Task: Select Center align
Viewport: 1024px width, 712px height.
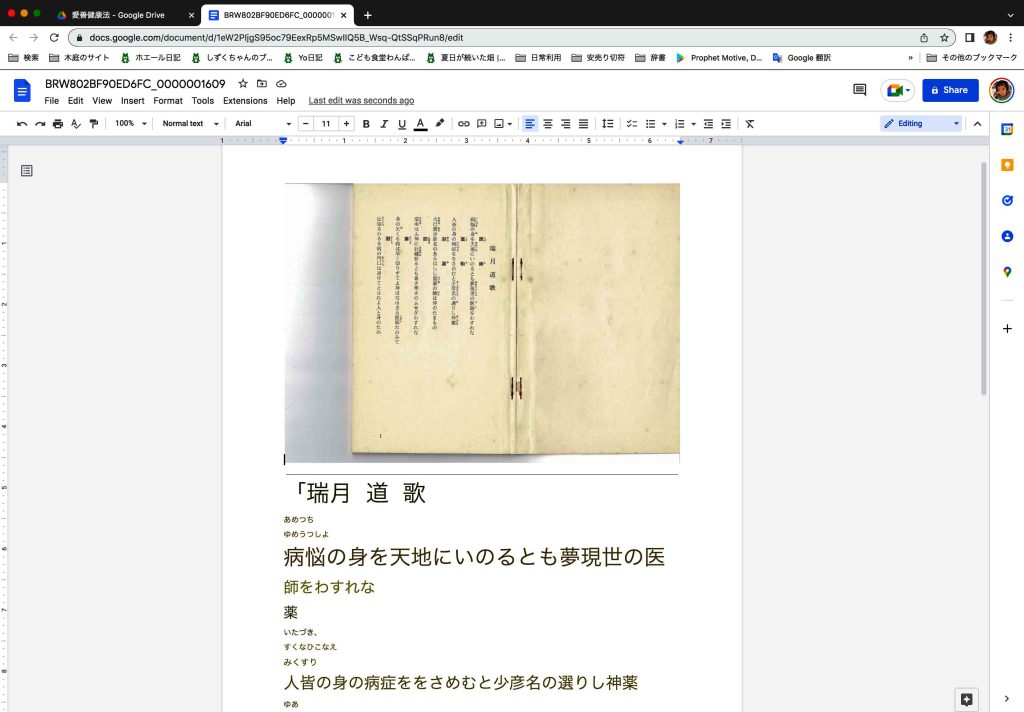Action: click(x=548, y=123)
